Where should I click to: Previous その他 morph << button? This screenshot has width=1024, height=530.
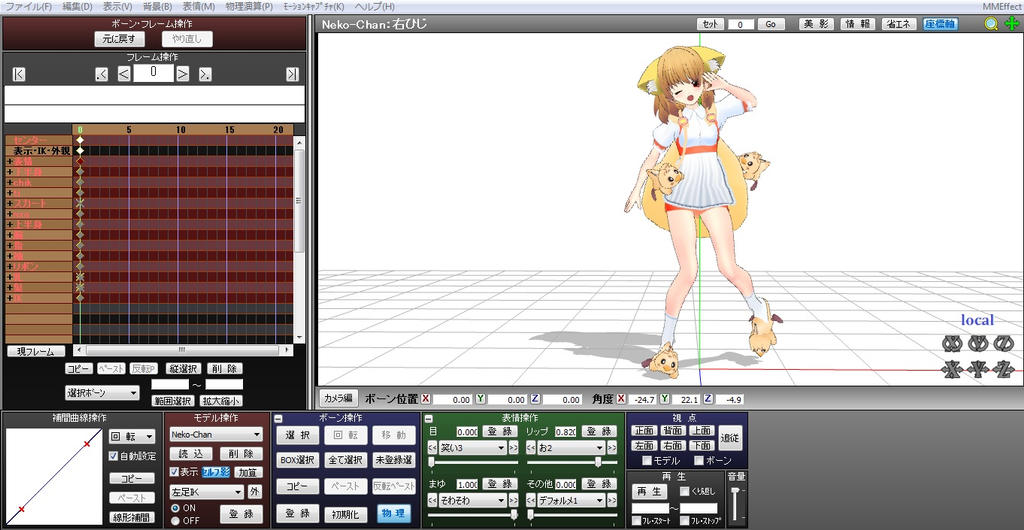pyautogui.click(x=531, y=501)
